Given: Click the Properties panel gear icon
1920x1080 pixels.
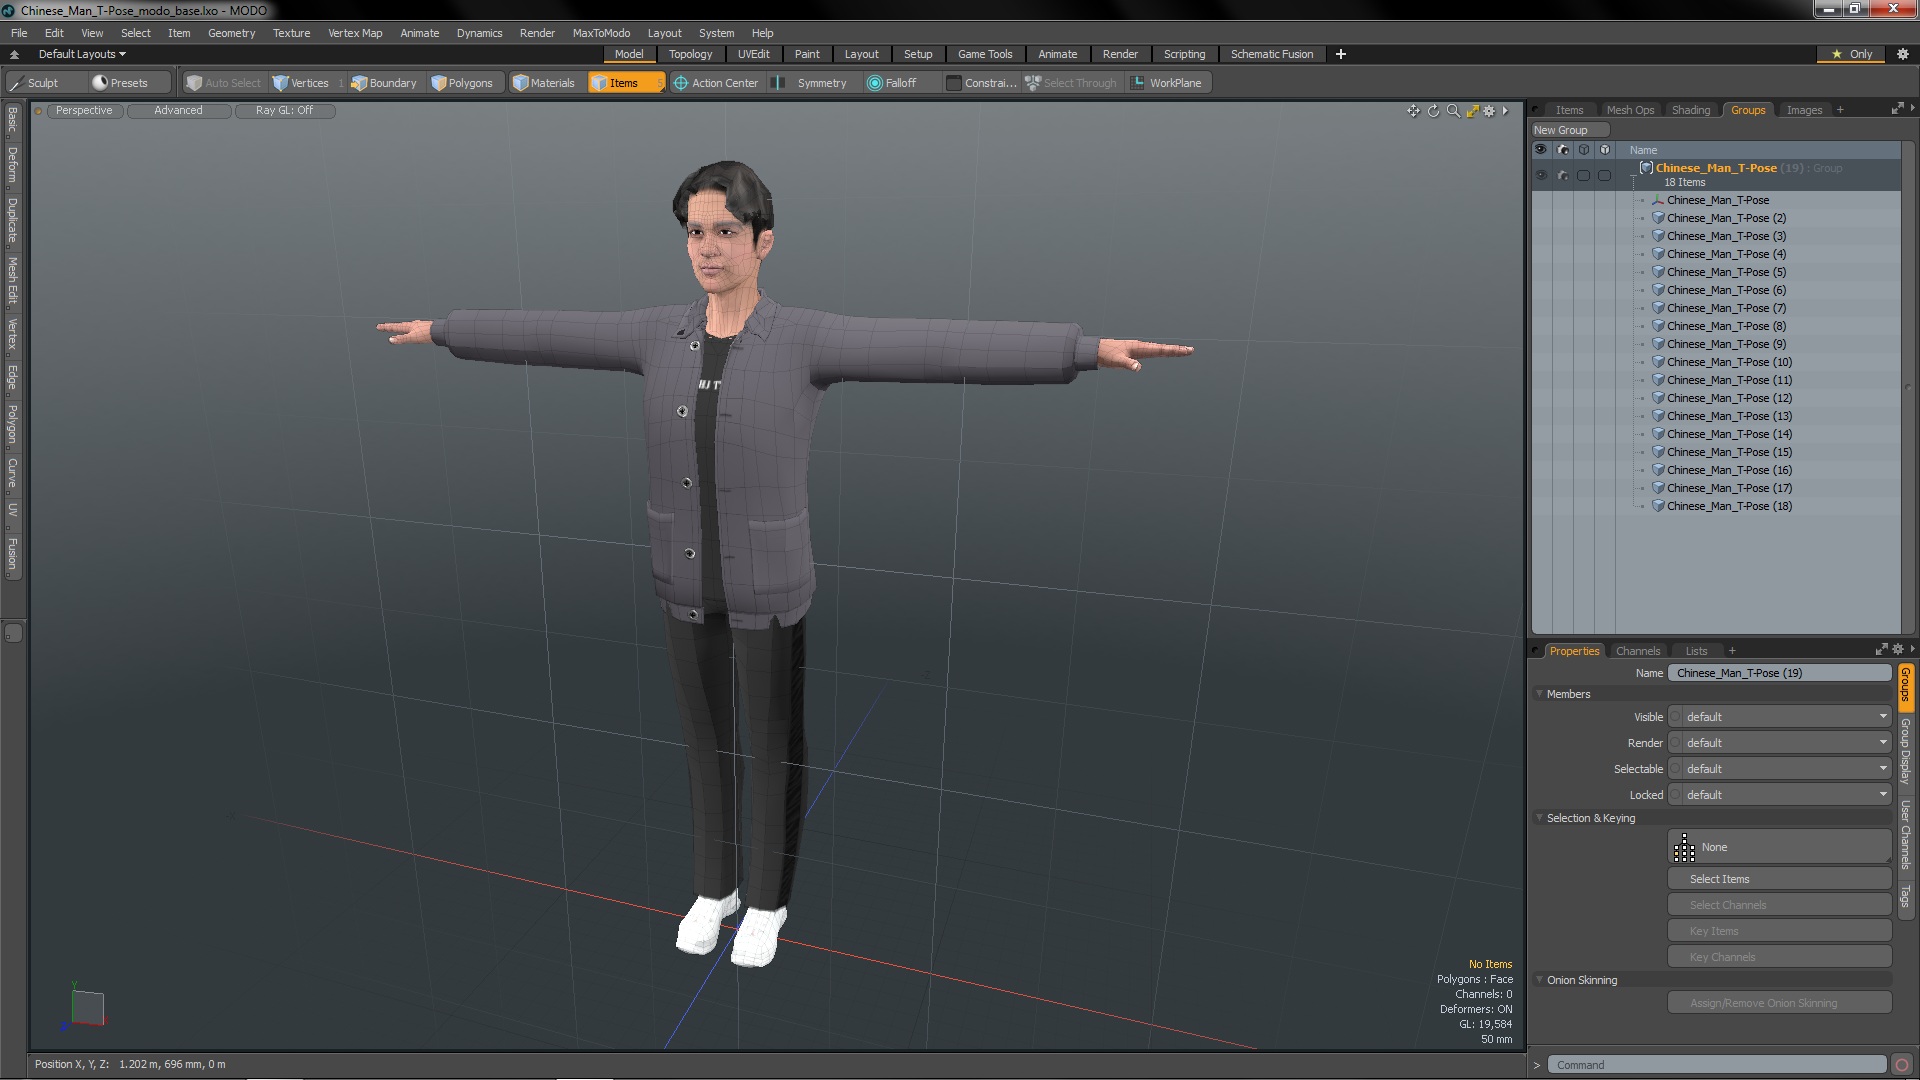Looking at the screenshot, I should [x=1898, y=650].
